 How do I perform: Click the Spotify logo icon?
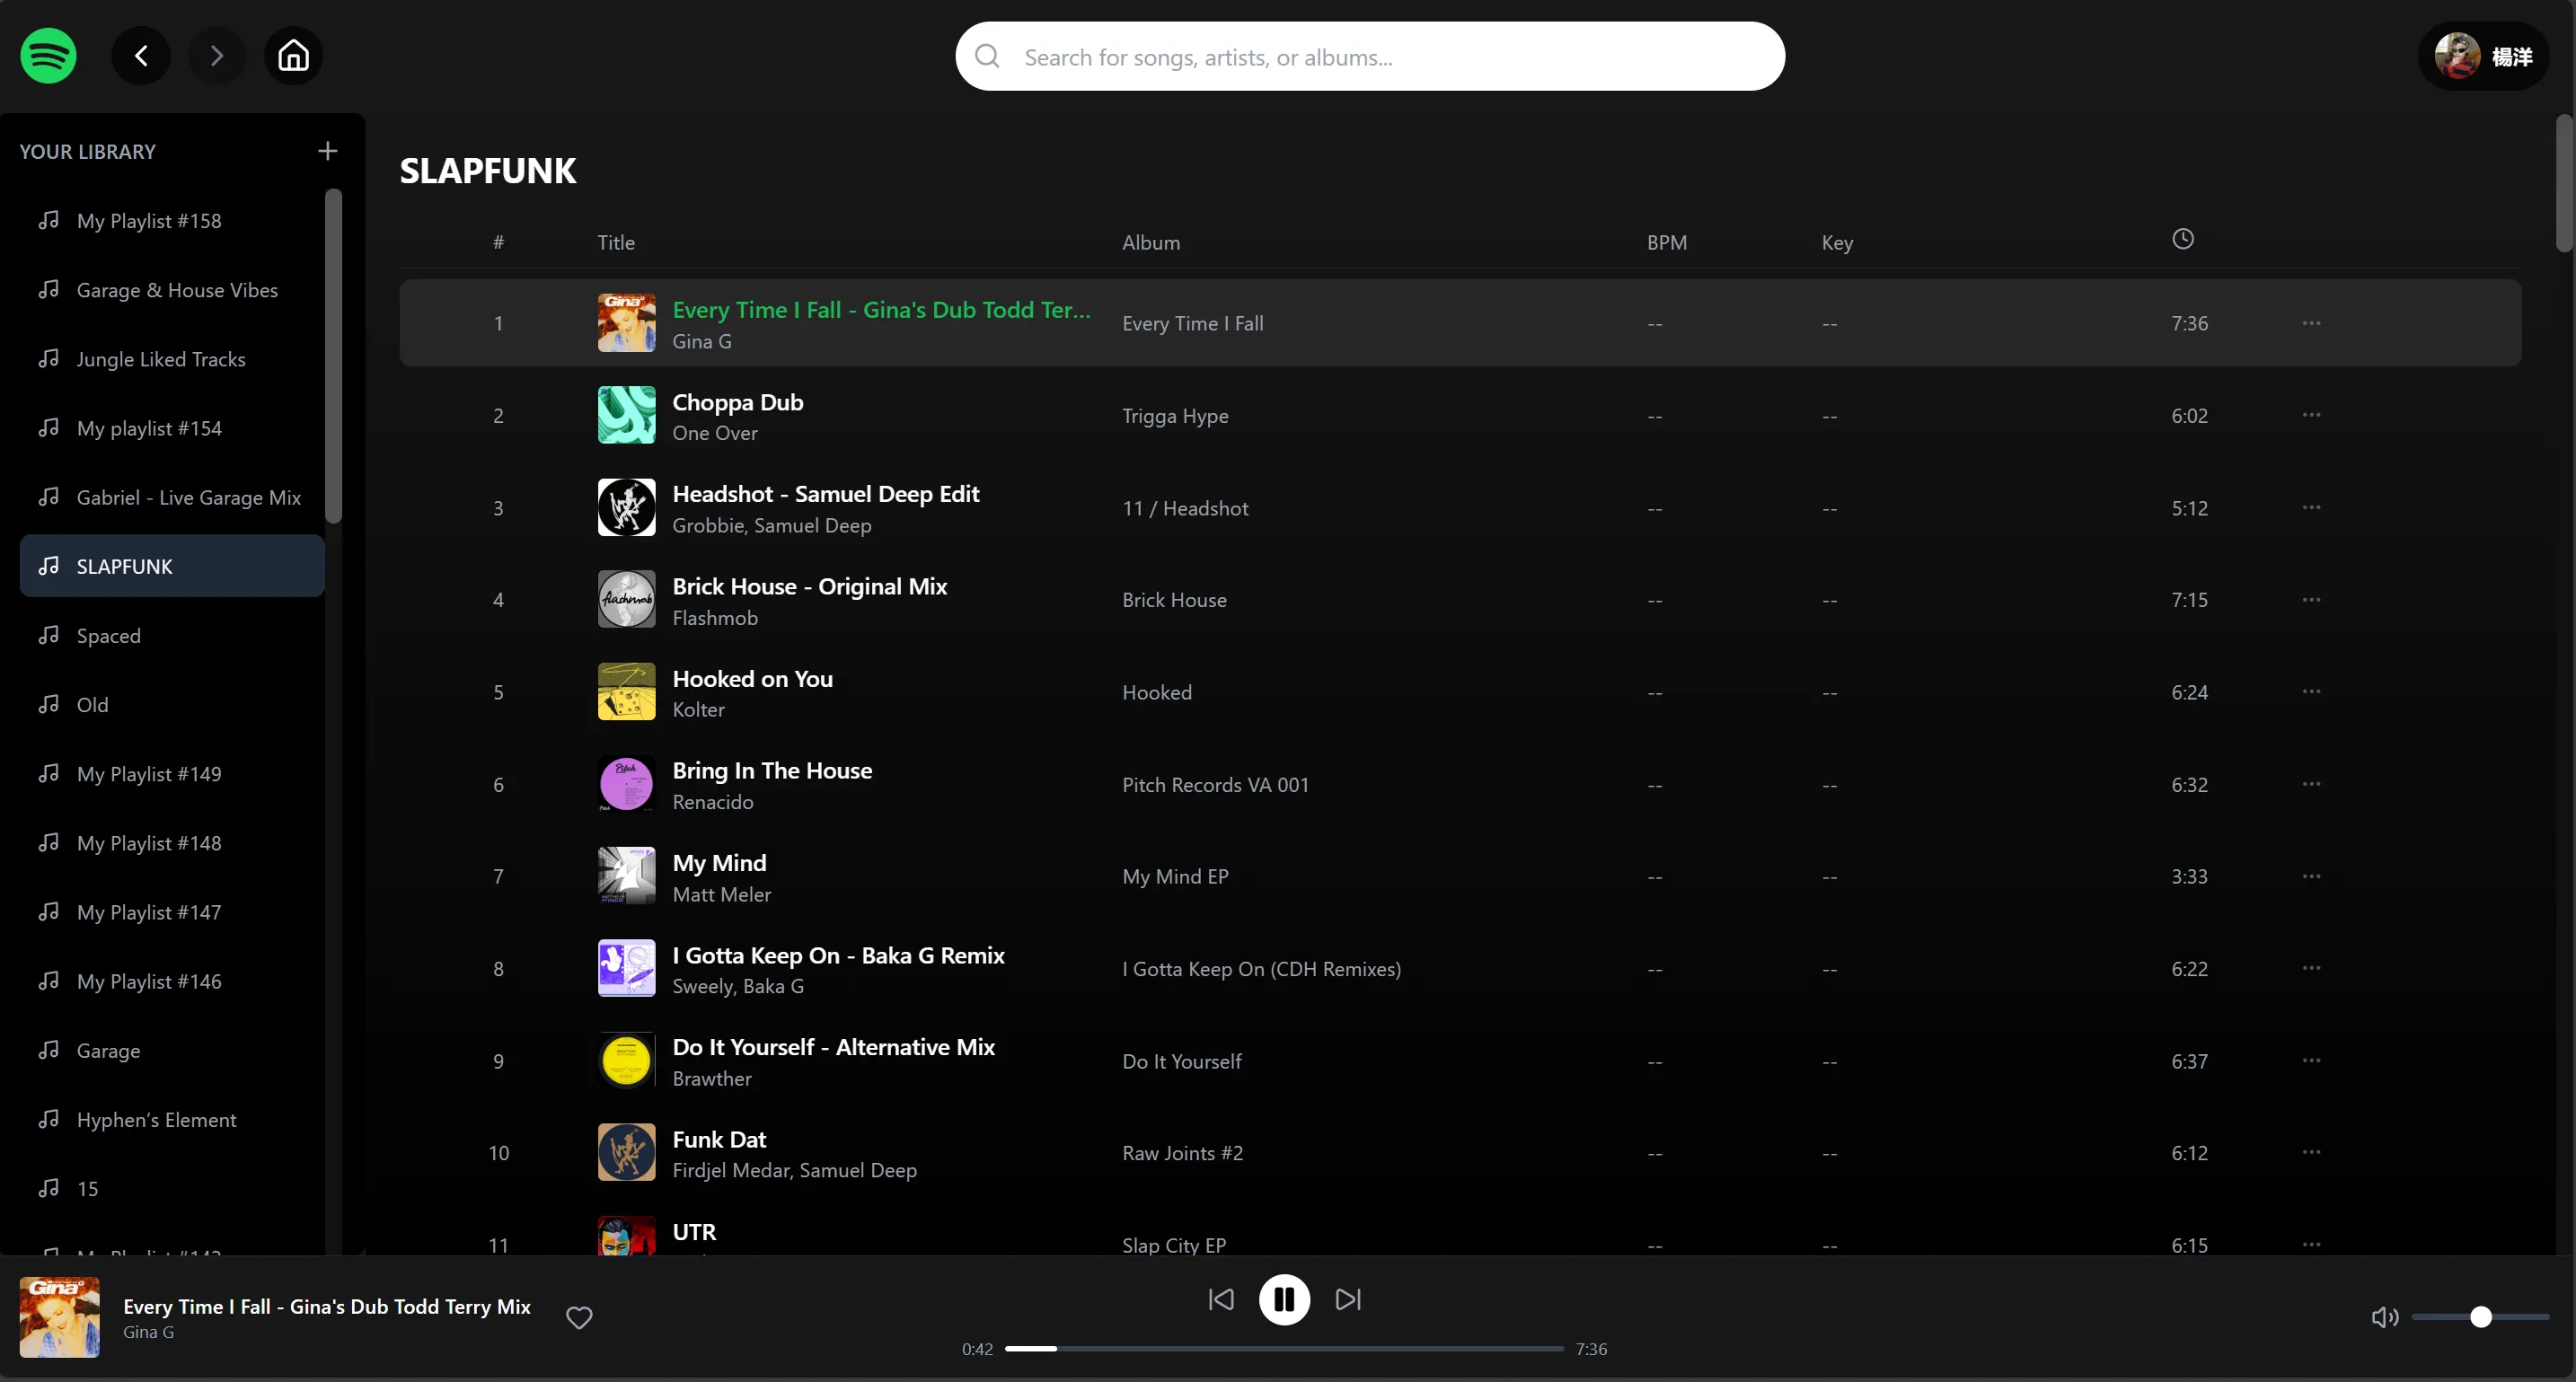[48, 55]
